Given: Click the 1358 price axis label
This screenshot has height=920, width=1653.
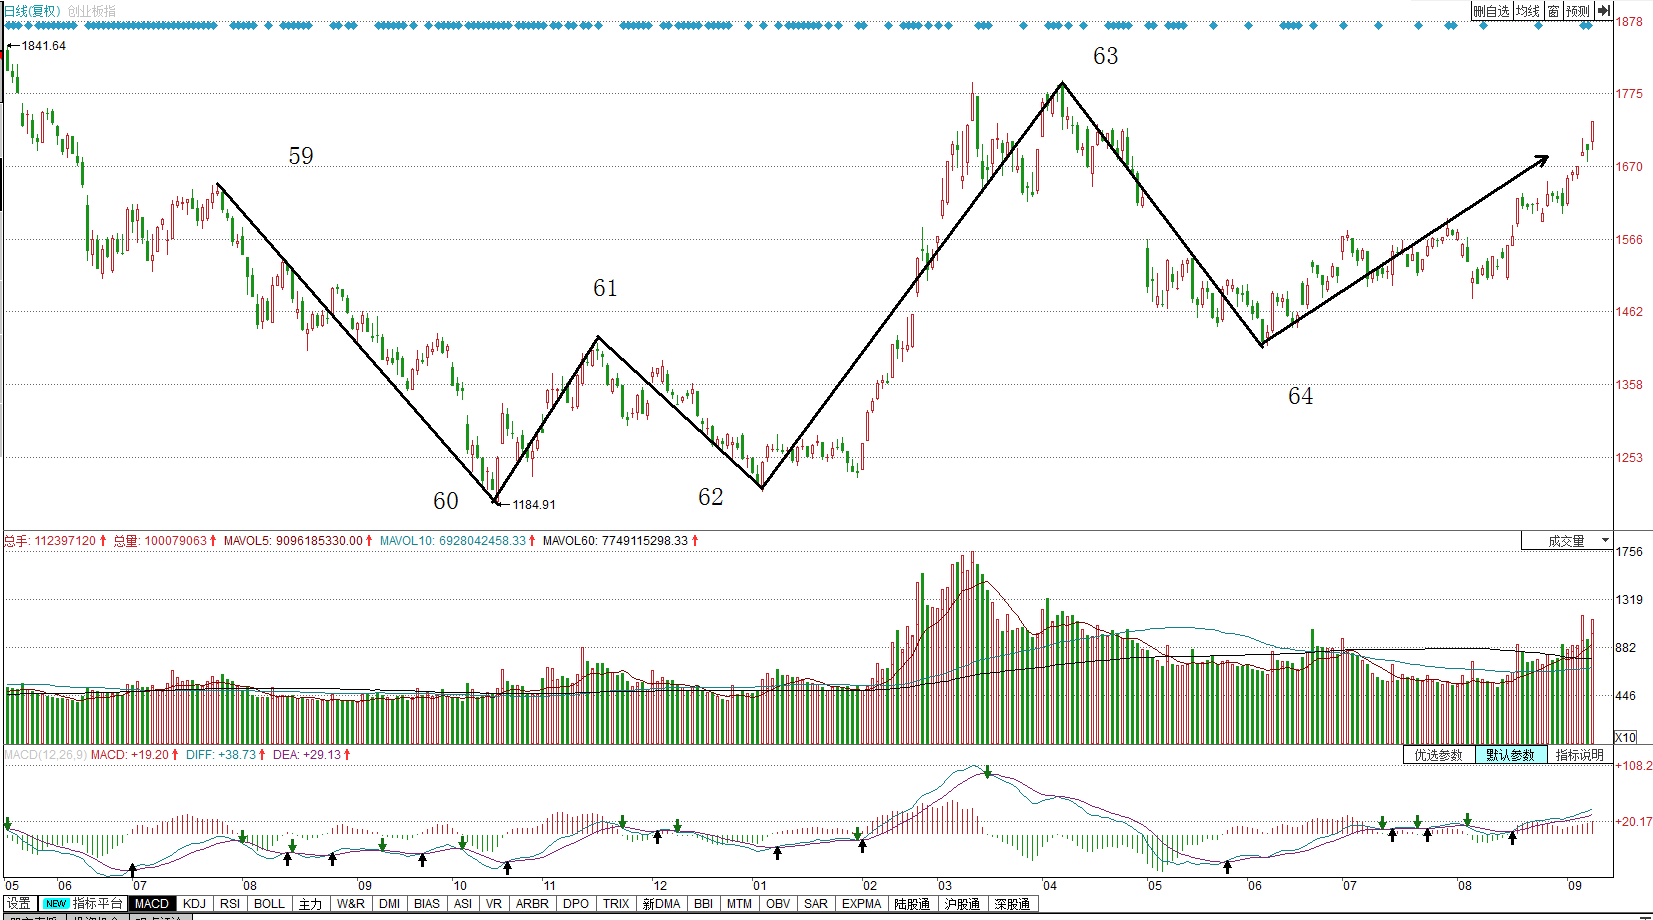Looking at the screenshot, I should [1629, 385].
